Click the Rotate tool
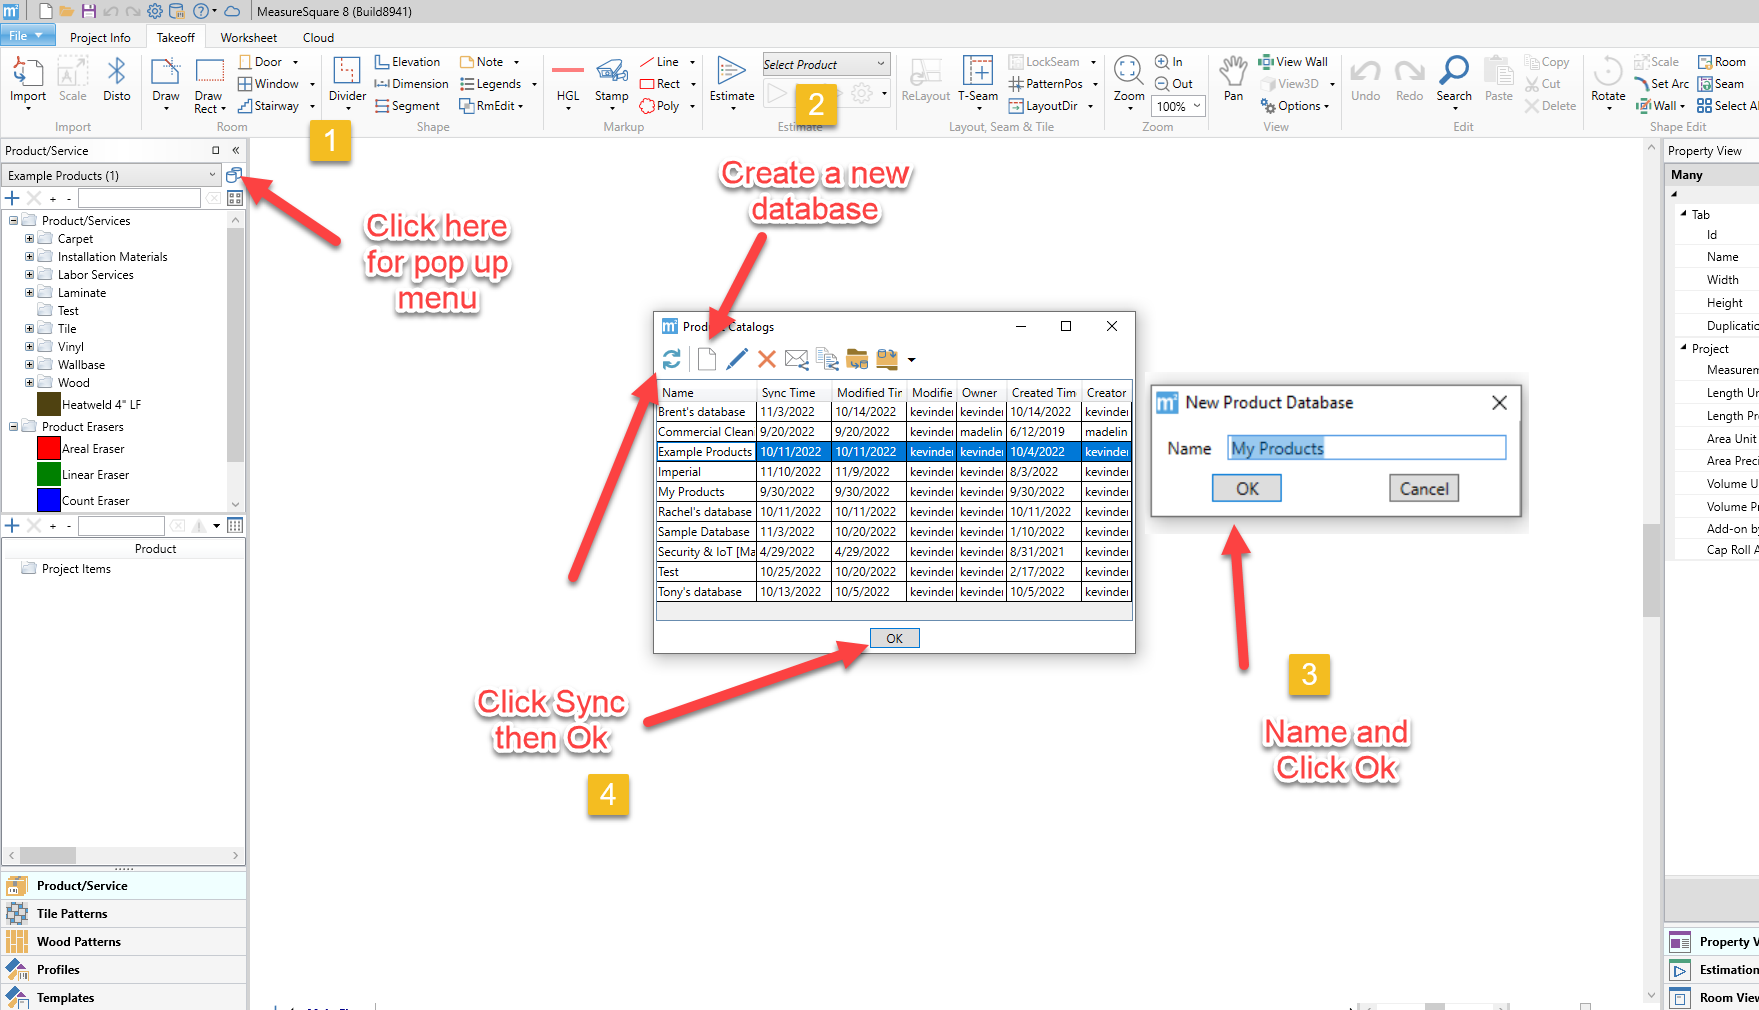Screen dimensions: 1759x1010 pyautogui.click(x=1608, y=82)
